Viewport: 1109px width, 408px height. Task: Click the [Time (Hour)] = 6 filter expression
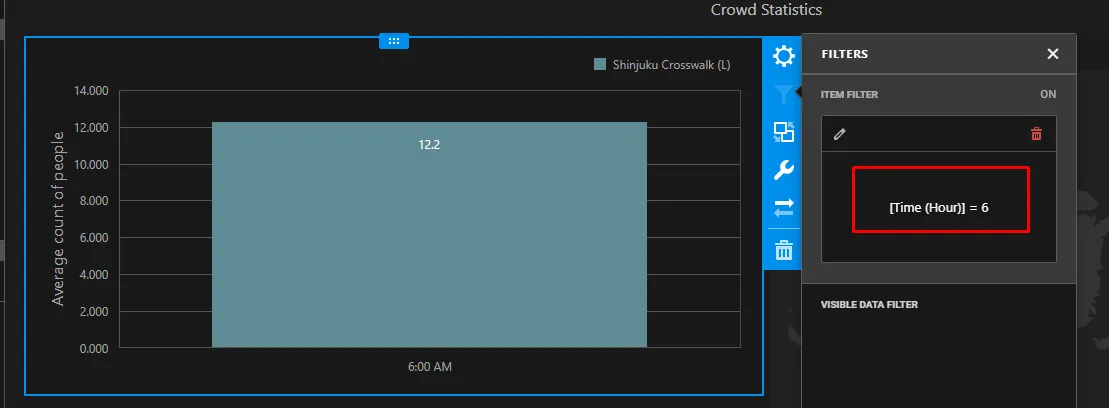[x=939, y=208]
